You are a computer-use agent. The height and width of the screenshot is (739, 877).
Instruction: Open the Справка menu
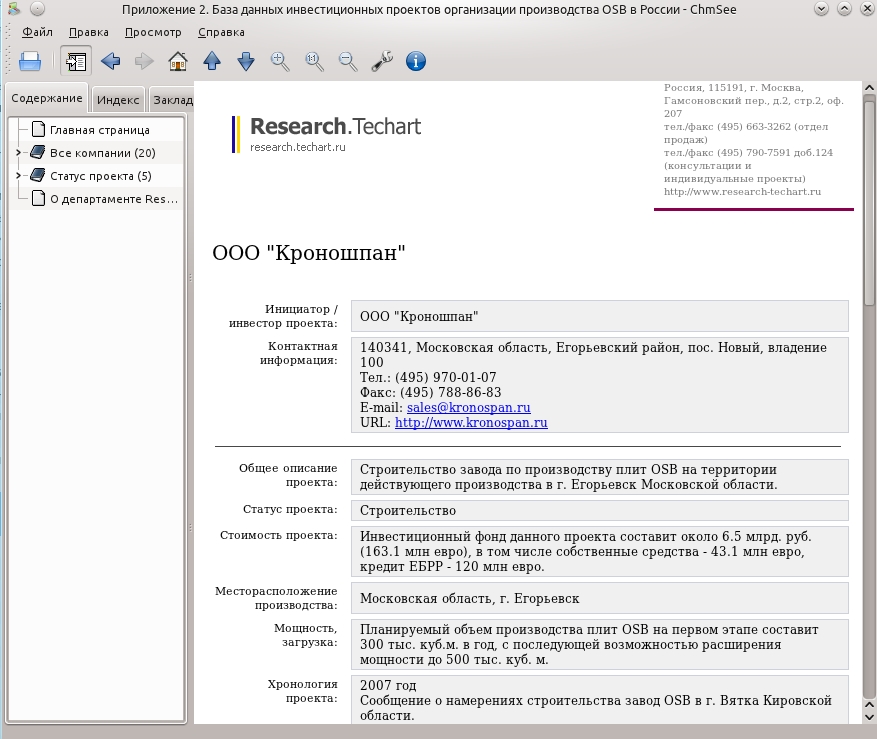pyautogui.click(x=221, y=32)
